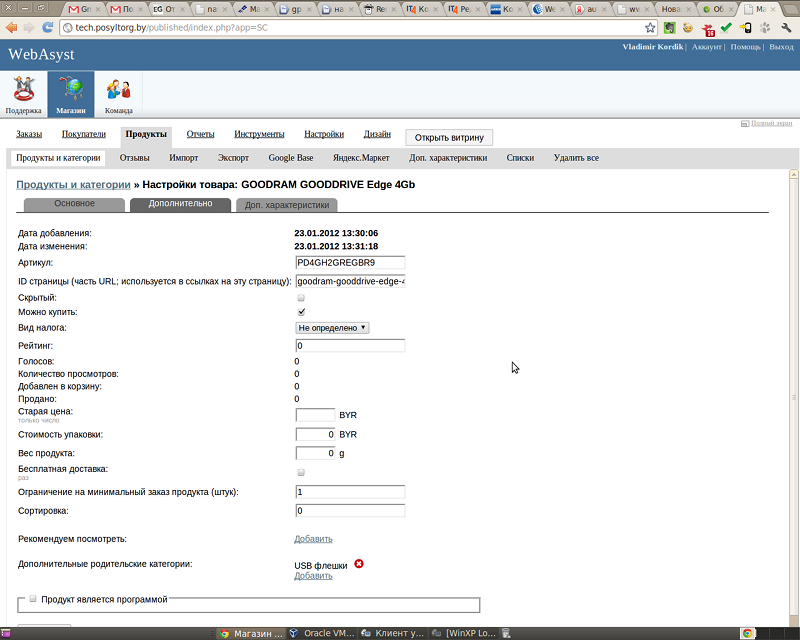
Task: Open the Инструменты menu section
Action: coord(259,134)
